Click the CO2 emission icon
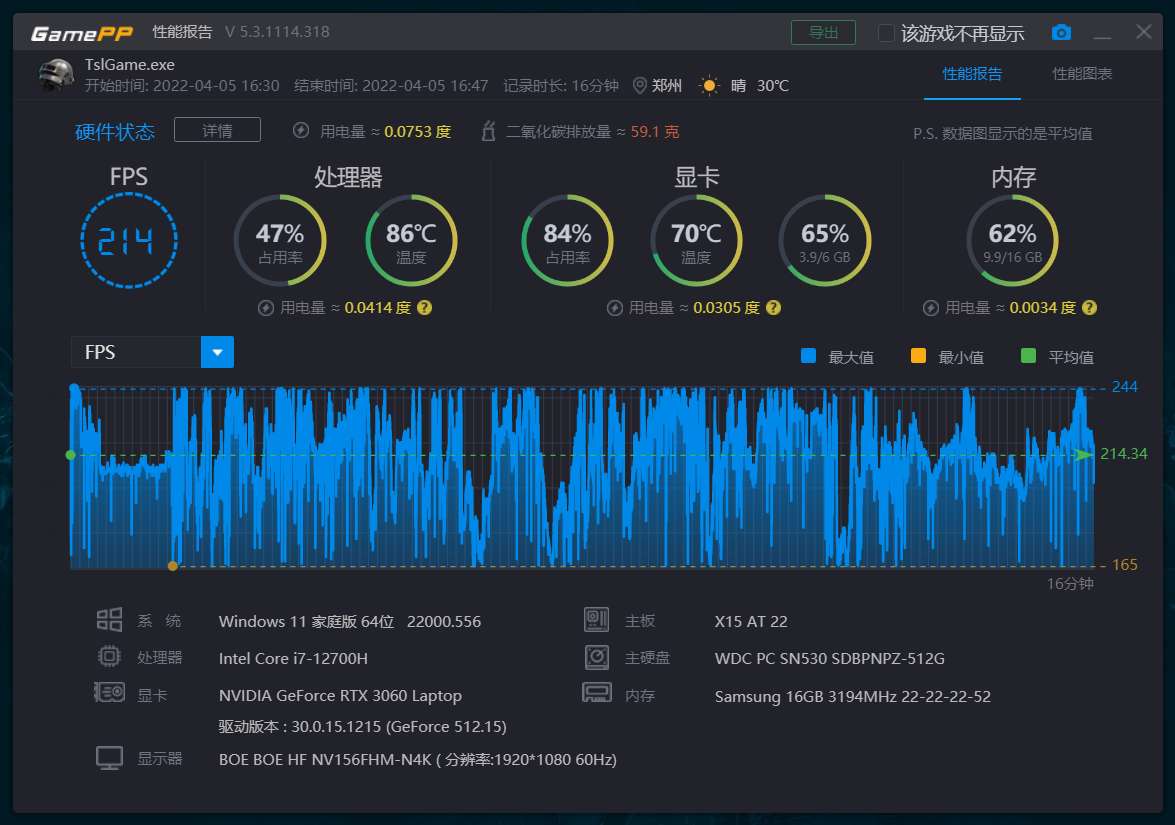 [x=489, y=131]
